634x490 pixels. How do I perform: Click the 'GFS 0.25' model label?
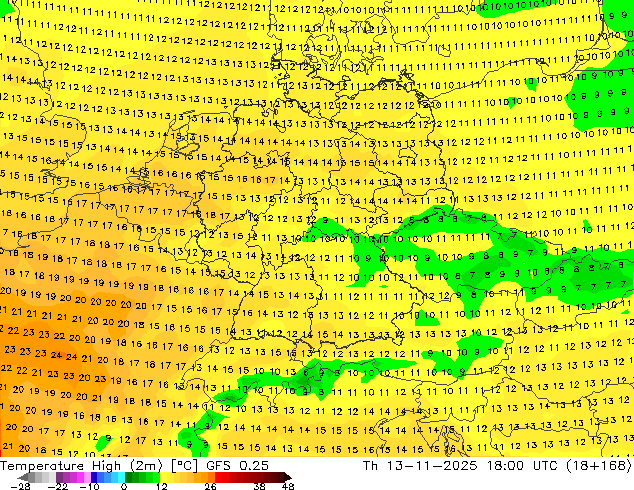click(x=237, y=466)
